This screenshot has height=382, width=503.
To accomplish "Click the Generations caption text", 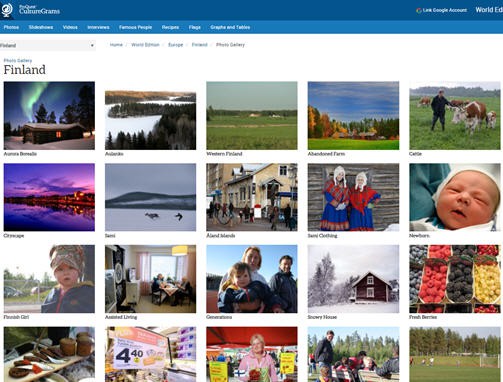I will 219,317.
